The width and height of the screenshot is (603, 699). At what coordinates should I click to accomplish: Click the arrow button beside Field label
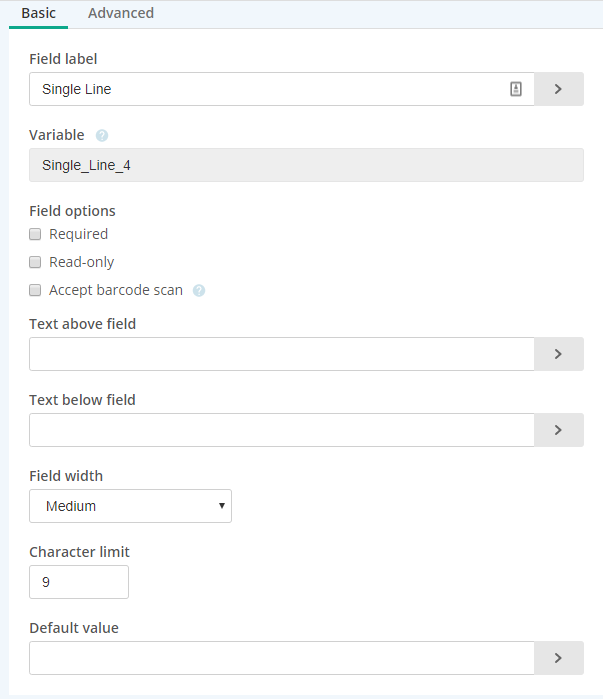coord(558,89)
